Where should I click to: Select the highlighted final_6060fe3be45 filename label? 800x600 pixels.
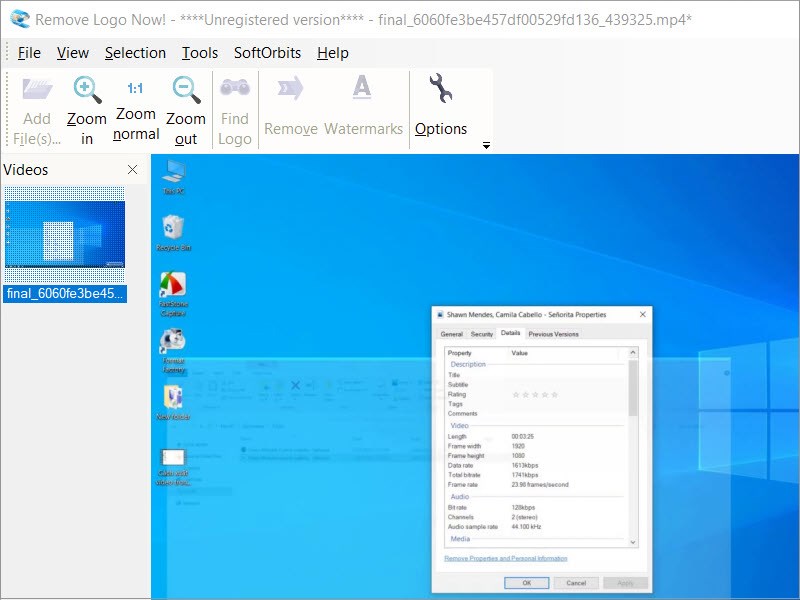(x=65, y=293)
